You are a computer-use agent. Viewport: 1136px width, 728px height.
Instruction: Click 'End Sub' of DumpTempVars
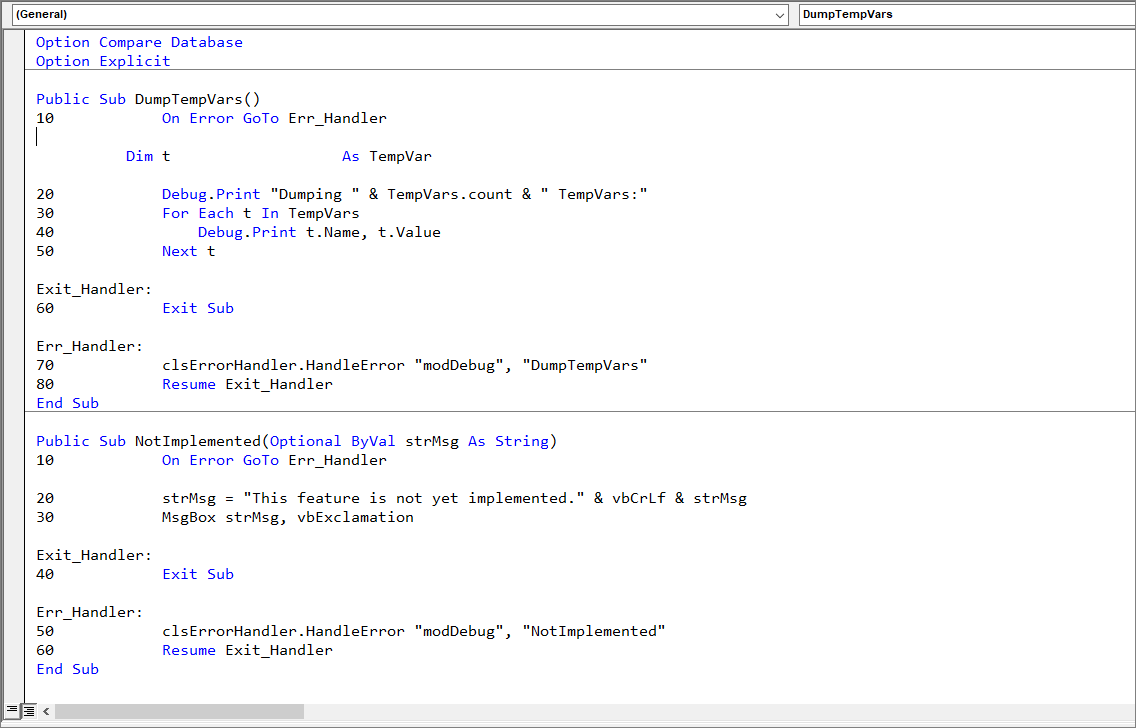[x=67, y=403]
